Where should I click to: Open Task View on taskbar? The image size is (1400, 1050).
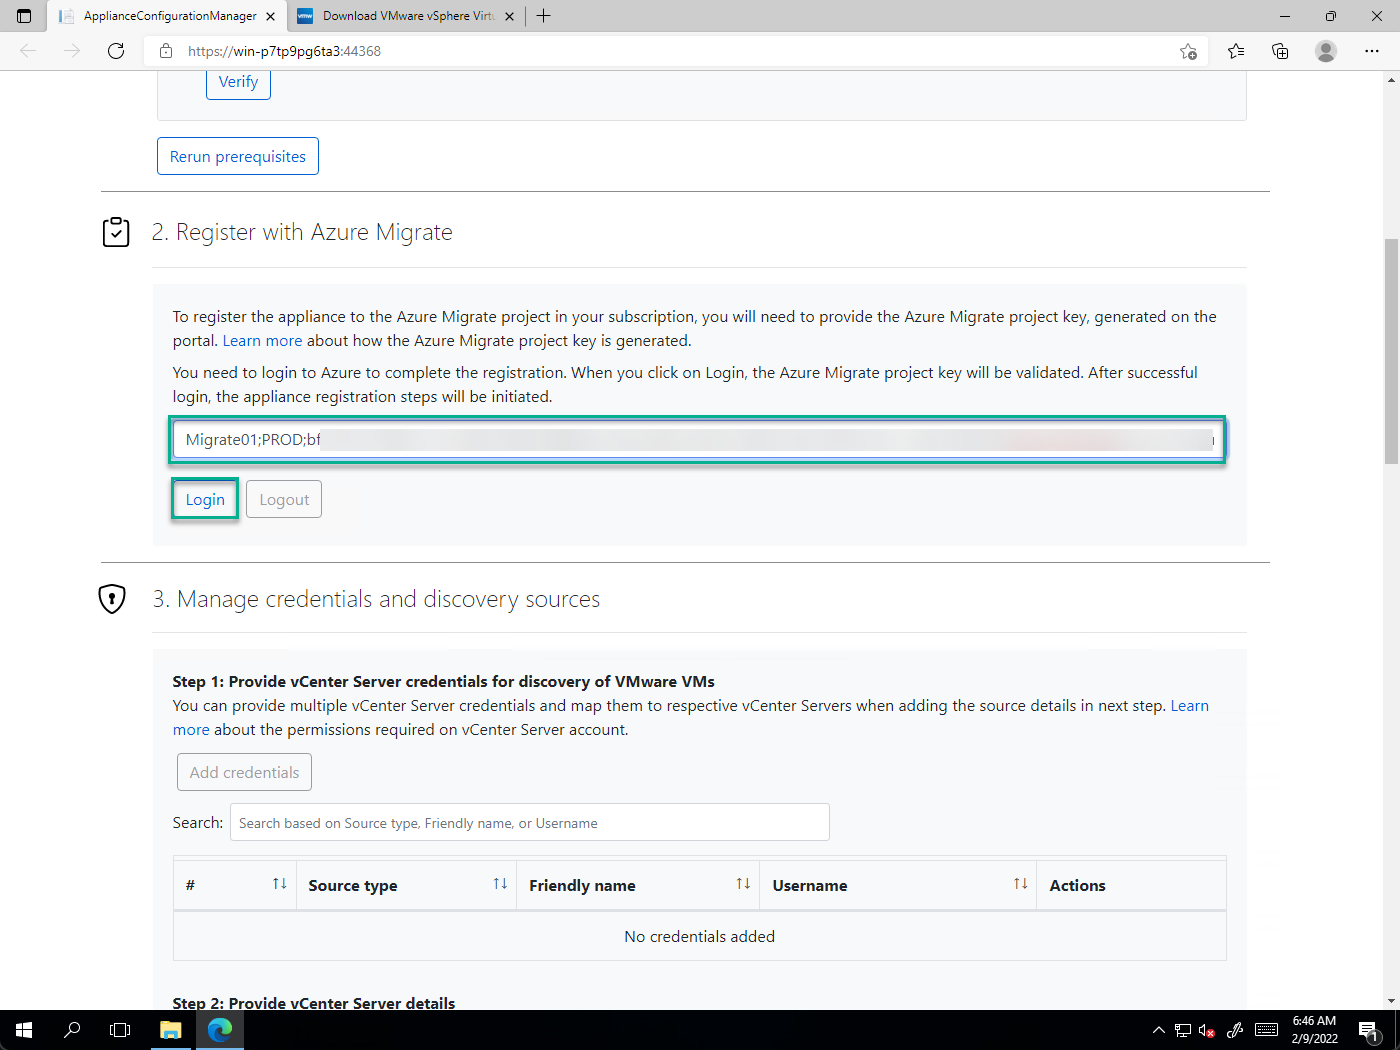point(120,1030)
